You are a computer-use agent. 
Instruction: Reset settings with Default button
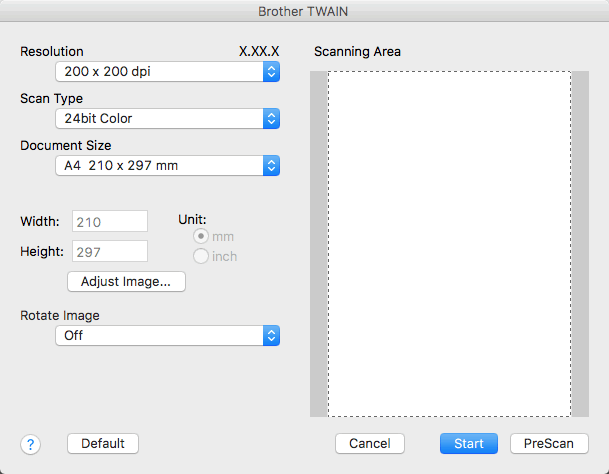pos(103,444)
